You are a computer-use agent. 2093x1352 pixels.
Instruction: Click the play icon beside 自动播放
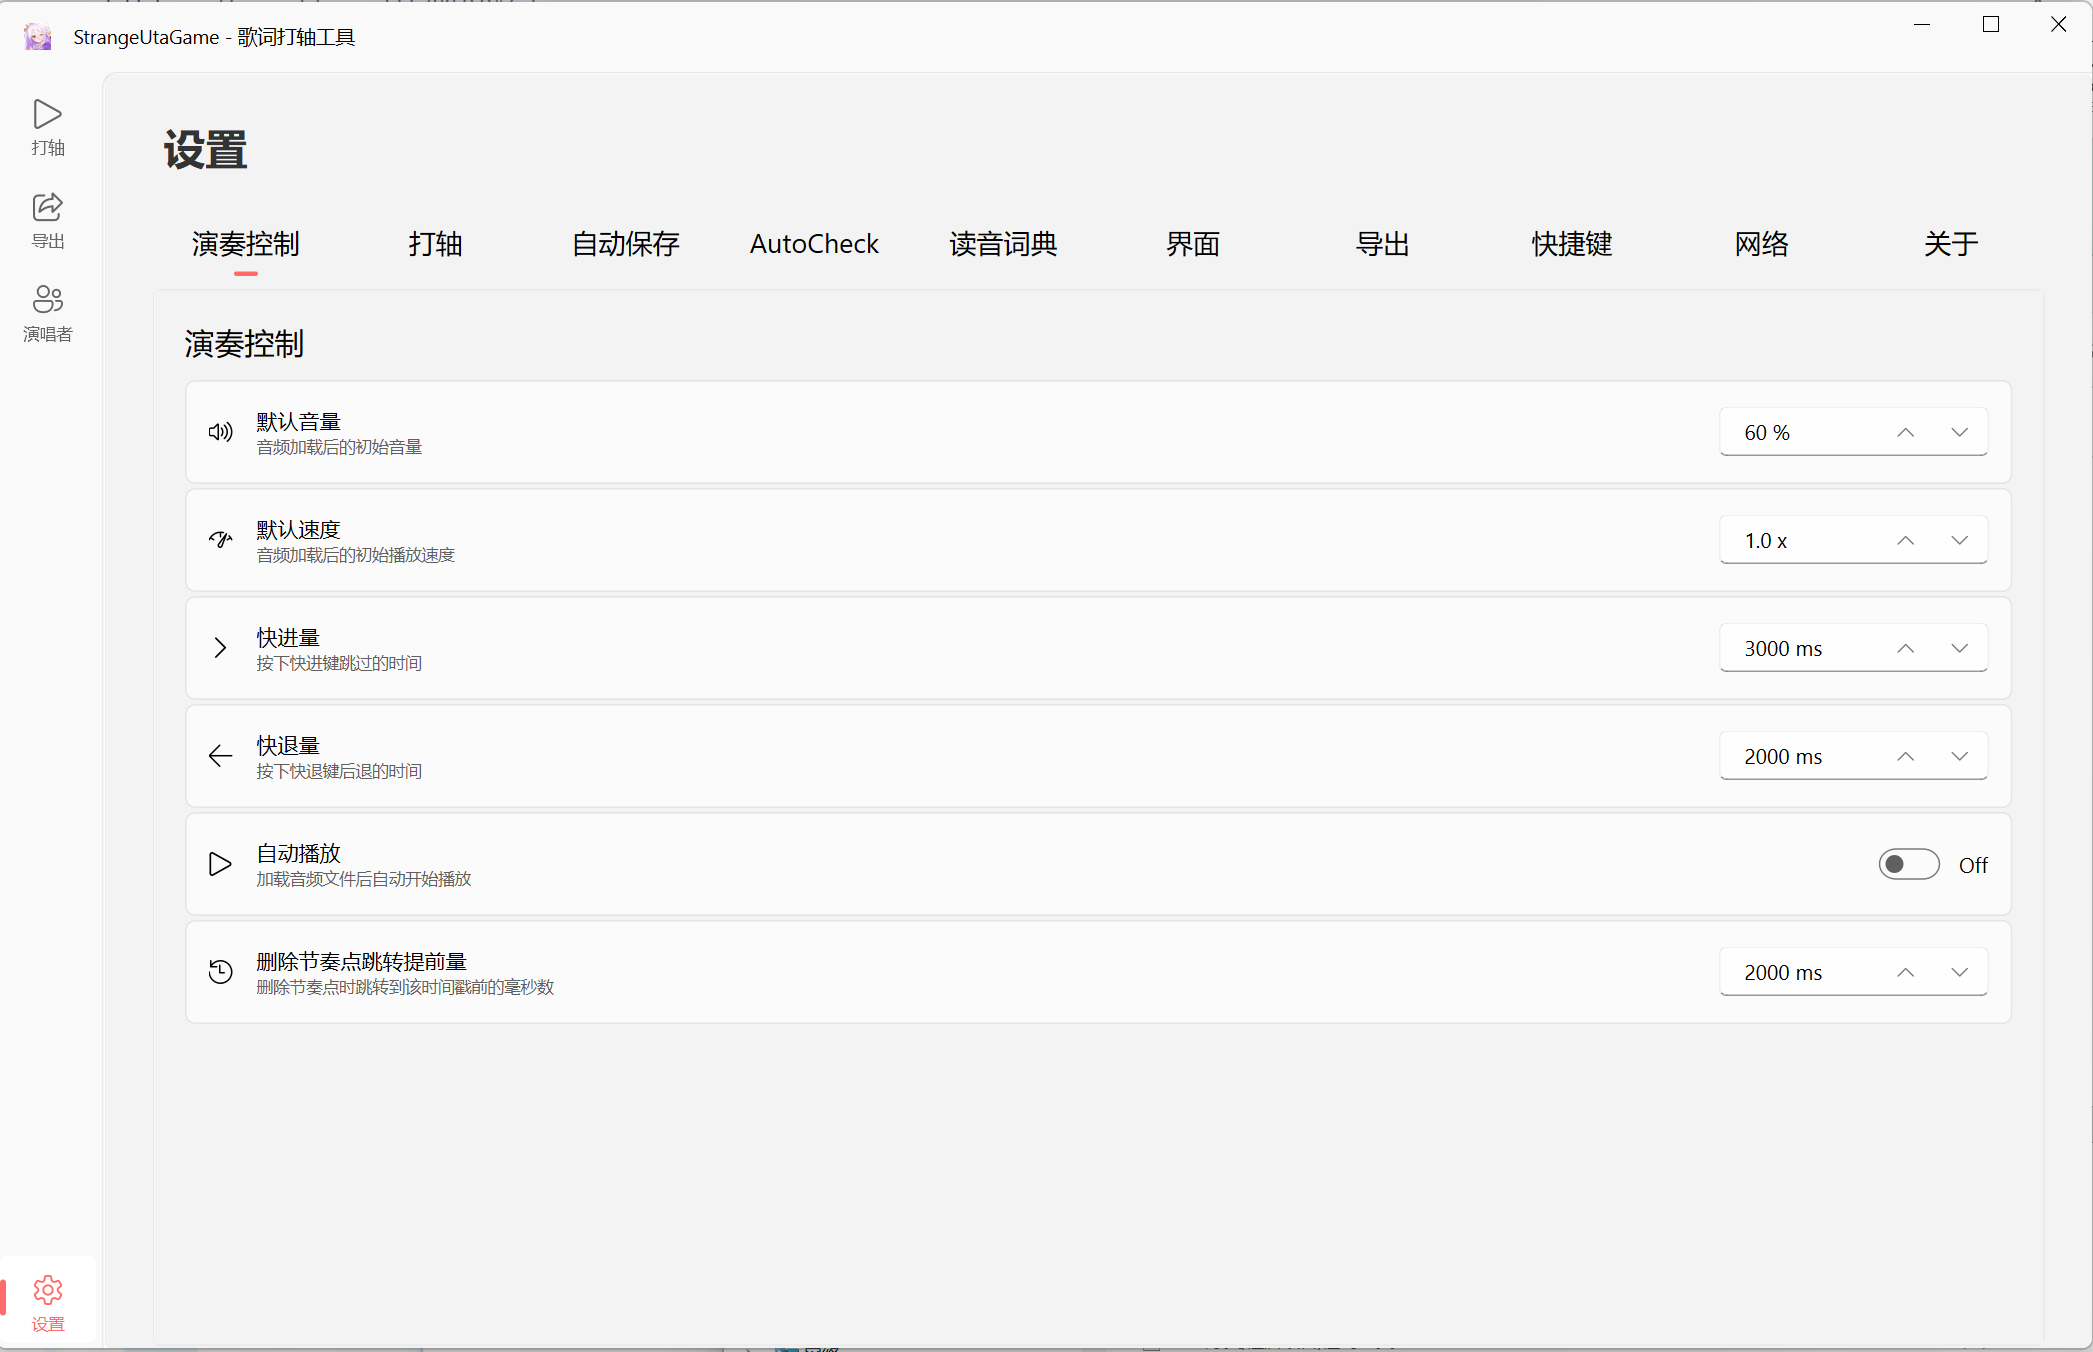(x=221, y=864)
